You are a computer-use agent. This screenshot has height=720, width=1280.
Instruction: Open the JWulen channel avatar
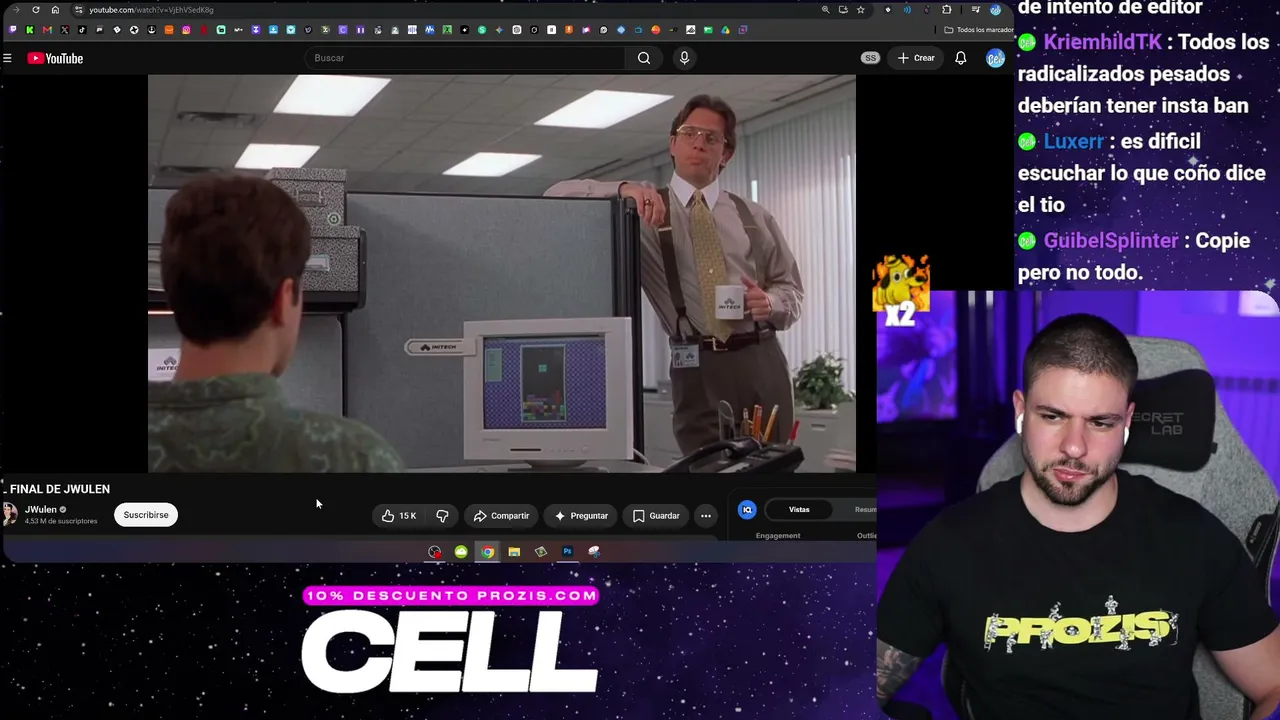pos(10,515)
